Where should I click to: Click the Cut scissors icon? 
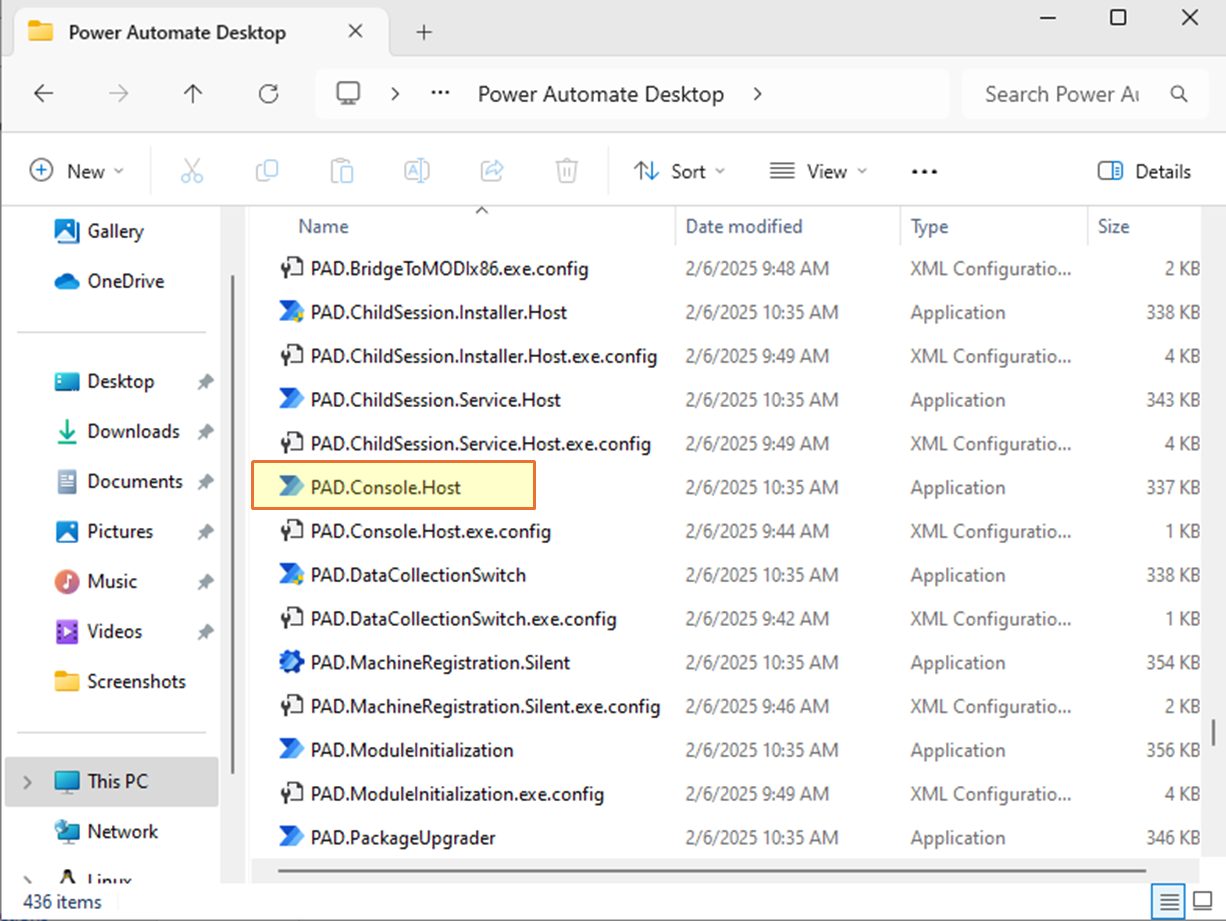[192, 171]
